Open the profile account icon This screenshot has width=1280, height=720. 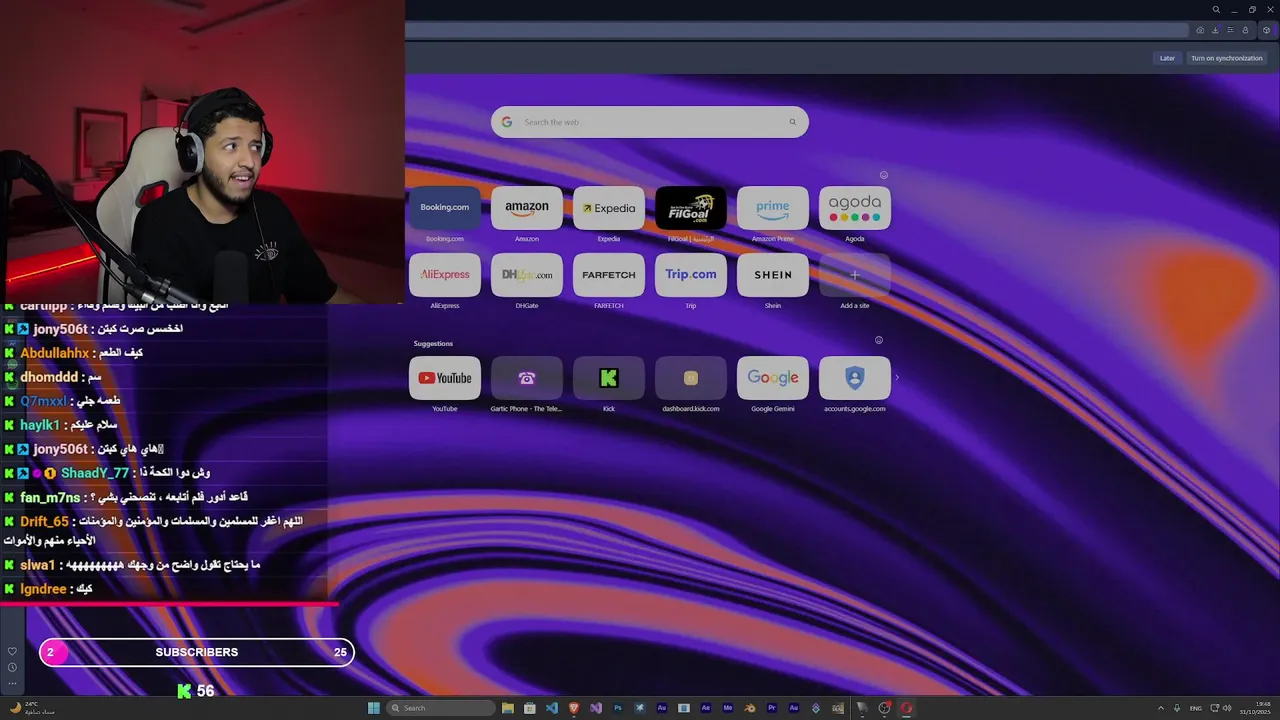(x=1245, y=30)
